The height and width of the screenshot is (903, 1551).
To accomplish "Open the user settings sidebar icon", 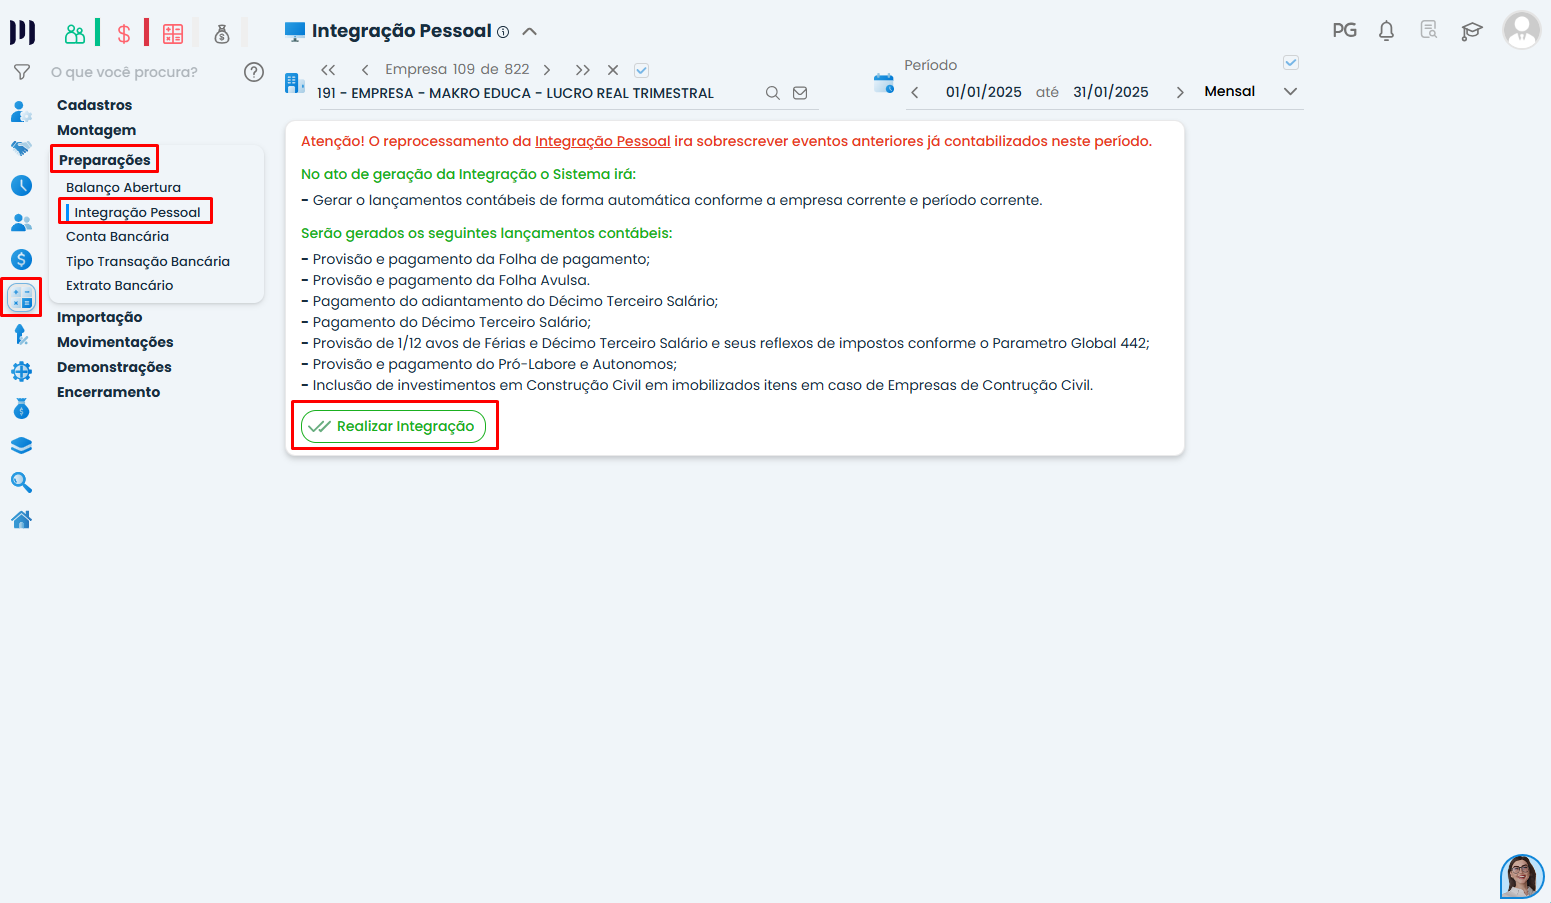I will tap(21, 111).
